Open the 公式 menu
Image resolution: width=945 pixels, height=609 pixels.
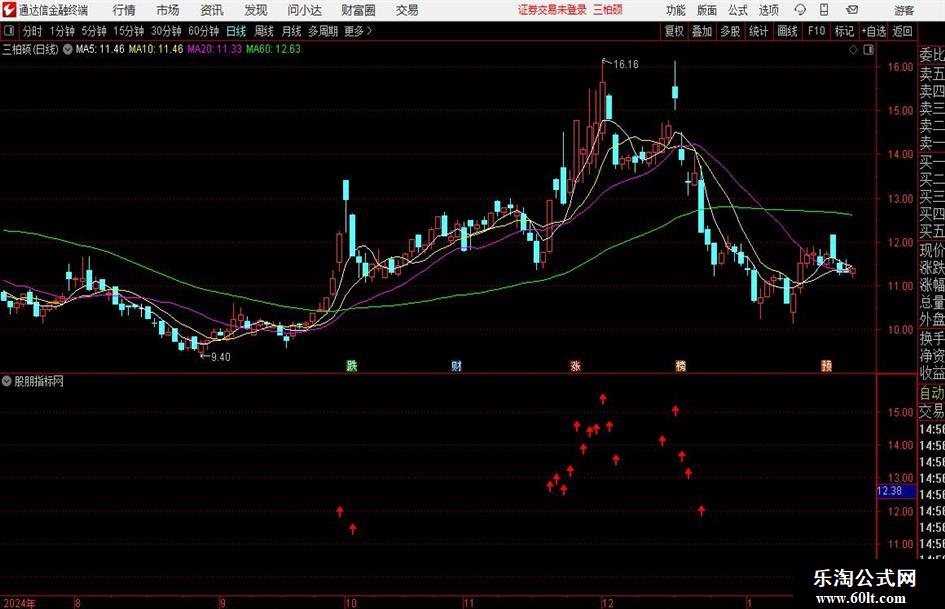click(738, 10)
